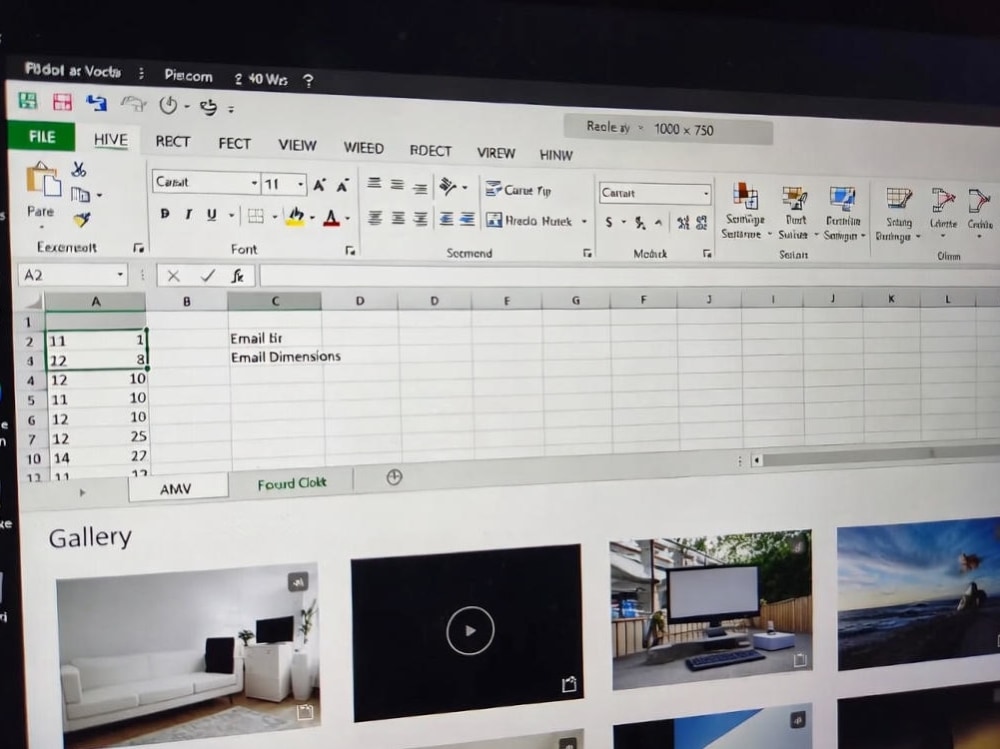Click the green spreadsheet icon in quick access toolbar

point(28,100)
